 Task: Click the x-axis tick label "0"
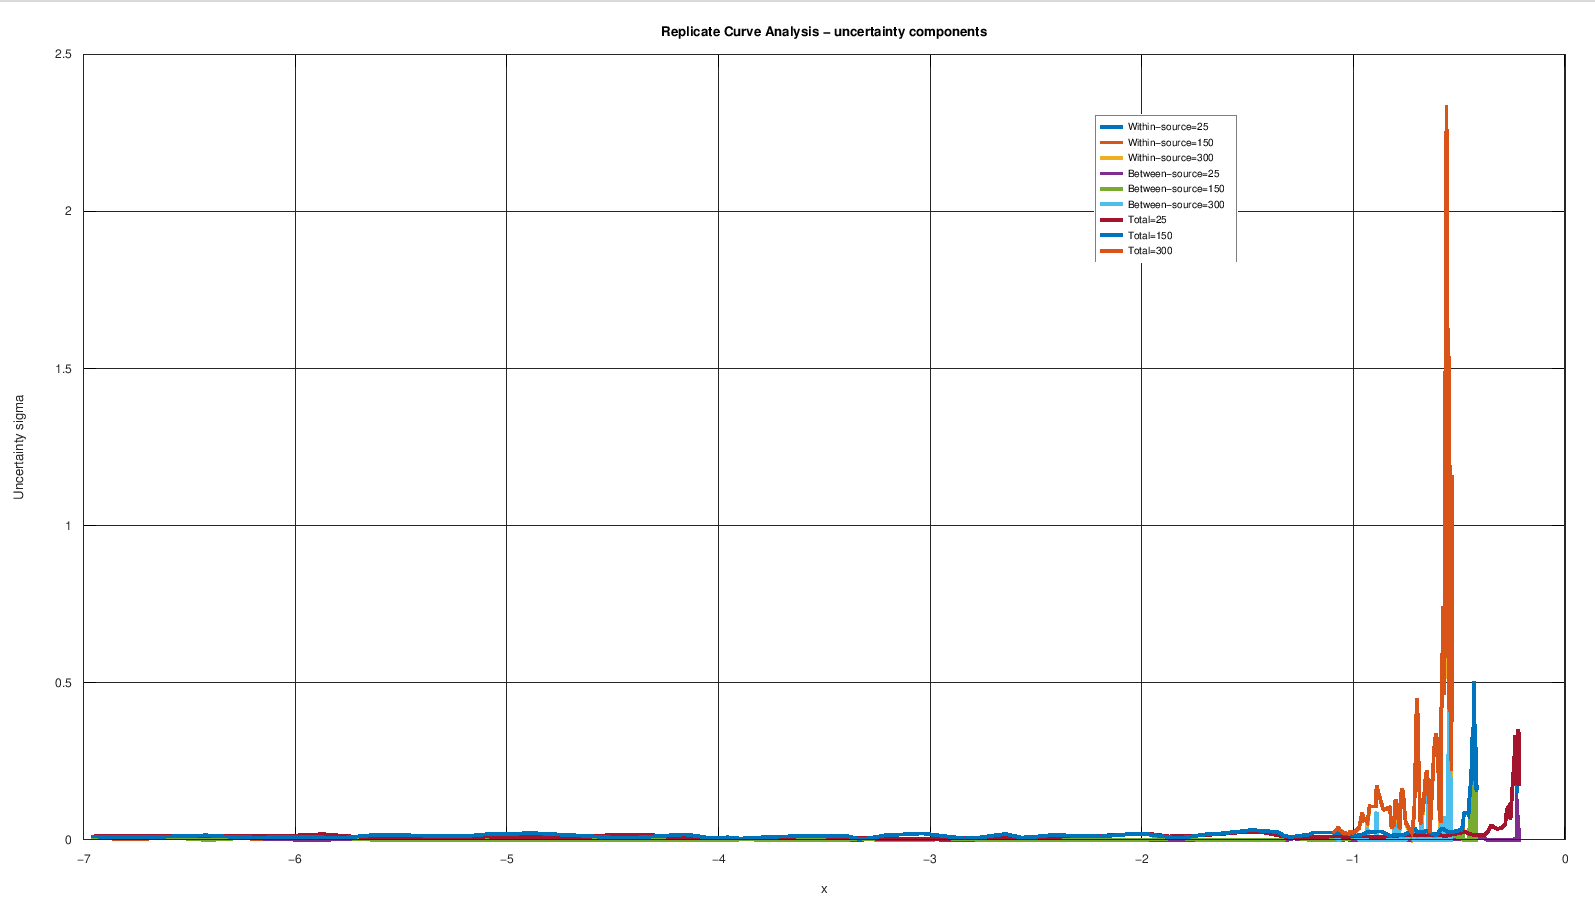(1565, 859)
